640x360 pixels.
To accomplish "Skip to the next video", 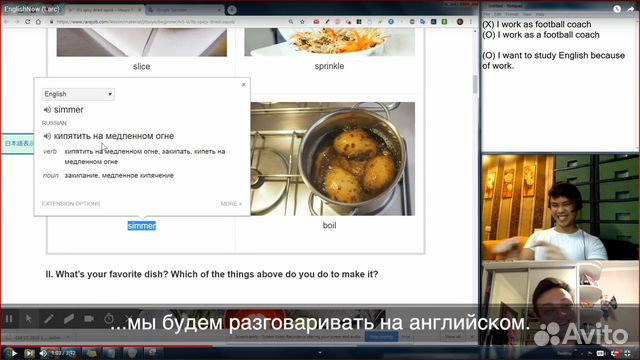I will click(x=29, y=353).
